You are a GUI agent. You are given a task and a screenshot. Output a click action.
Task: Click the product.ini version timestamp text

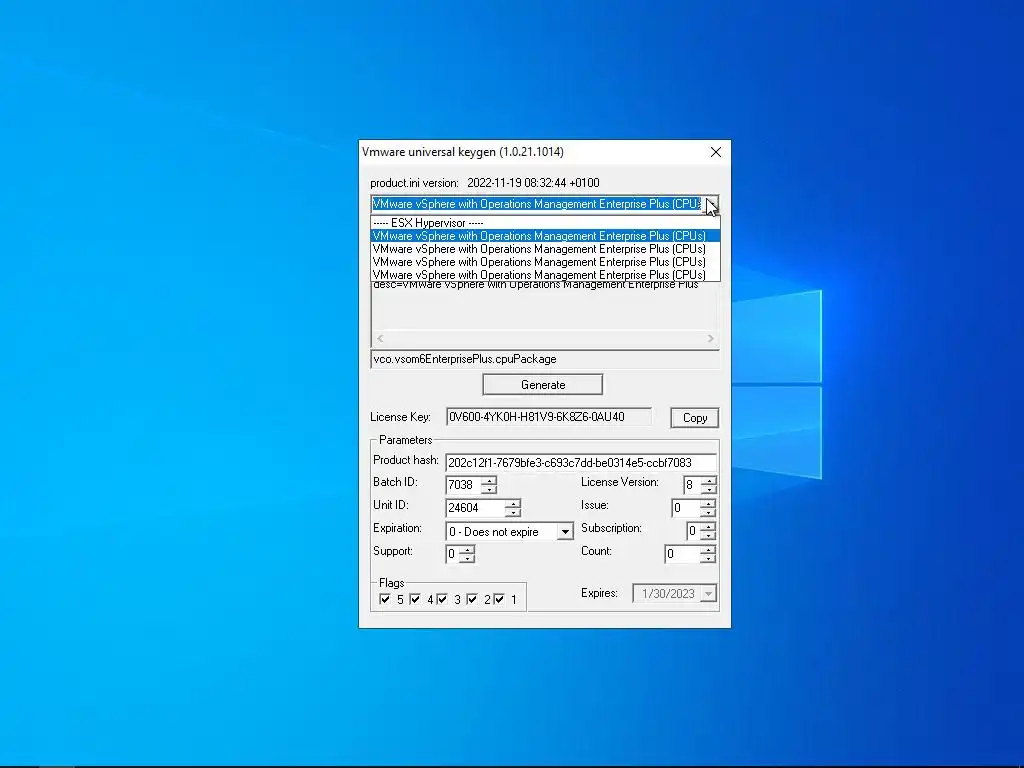533,183
